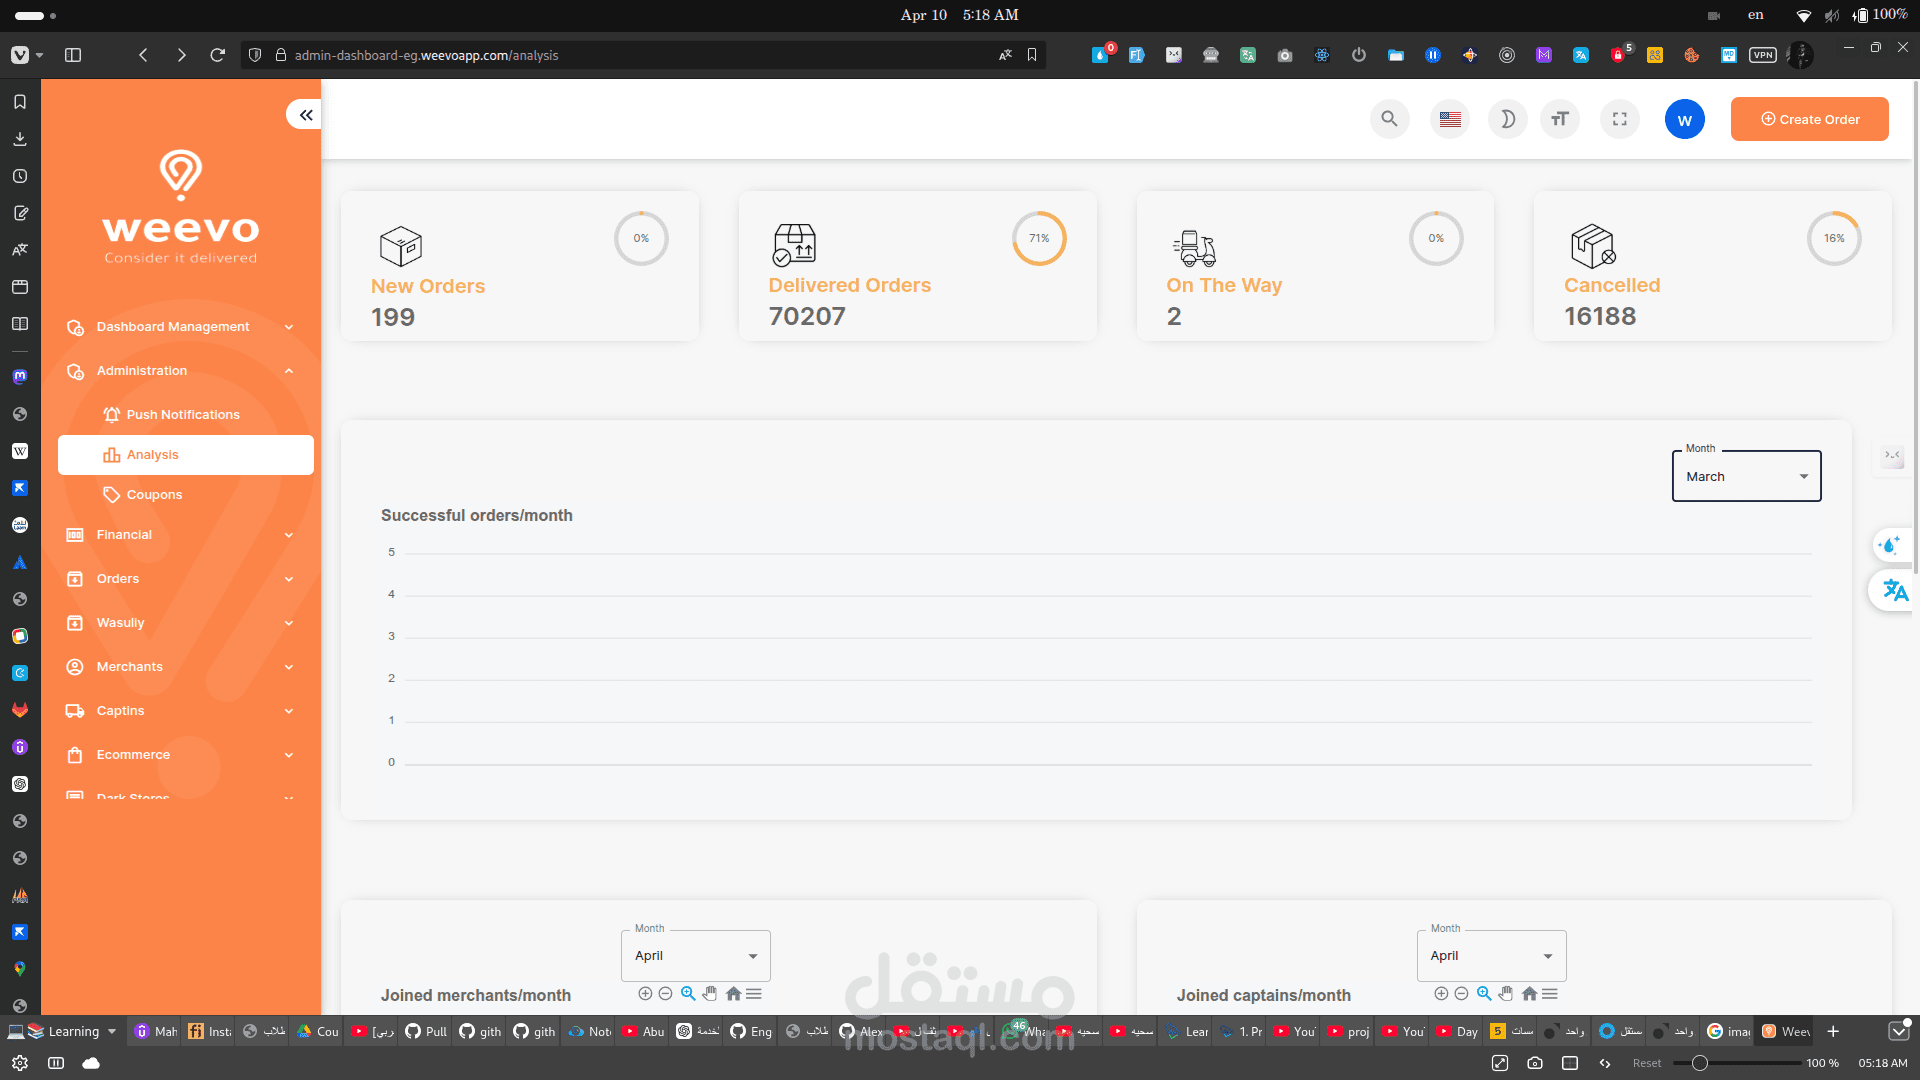
Task: Reload the page in the browser toolbar
Action: tap(218, 55)
